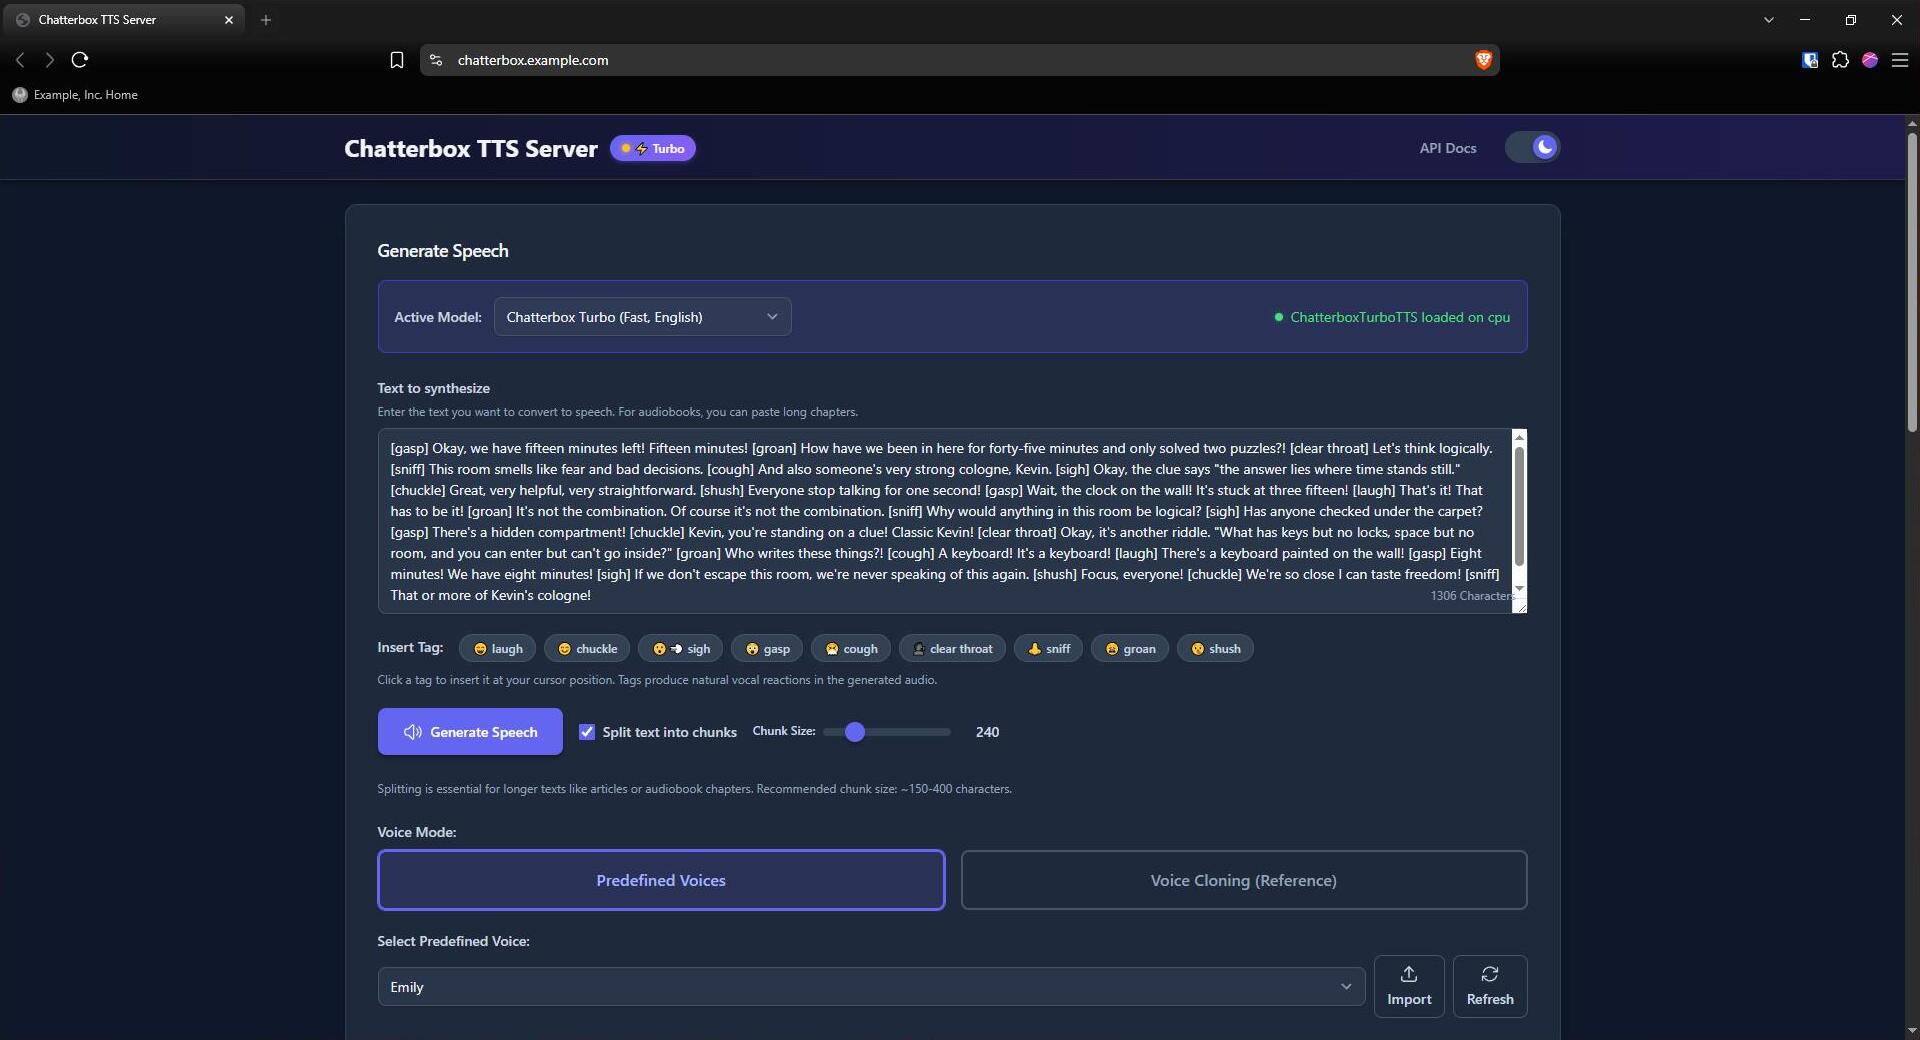Screen dimensions: 1920x1040
Task: Insert the cough tag
Action: (851, 649)
